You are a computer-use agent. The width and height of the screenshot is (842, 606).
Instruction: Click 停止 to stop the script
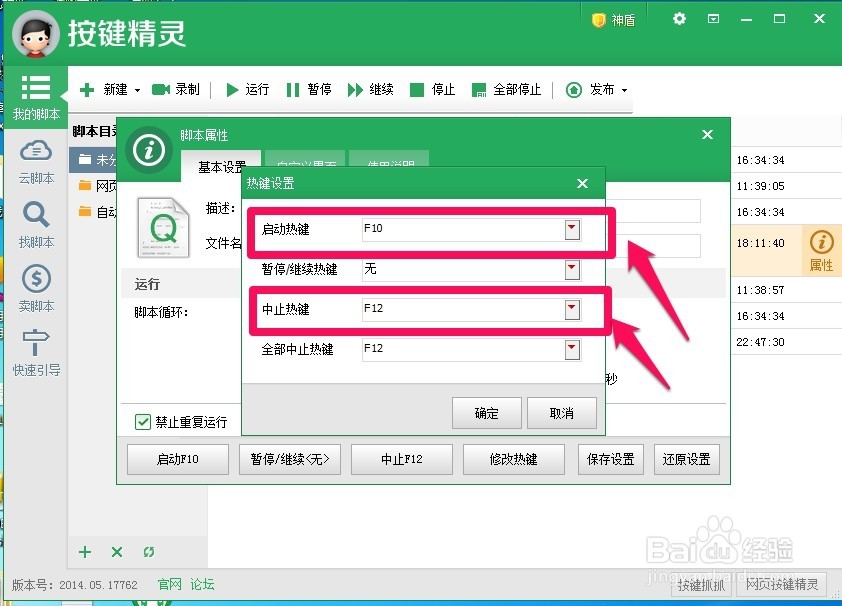pyautogui.click(x=432, y=89)
